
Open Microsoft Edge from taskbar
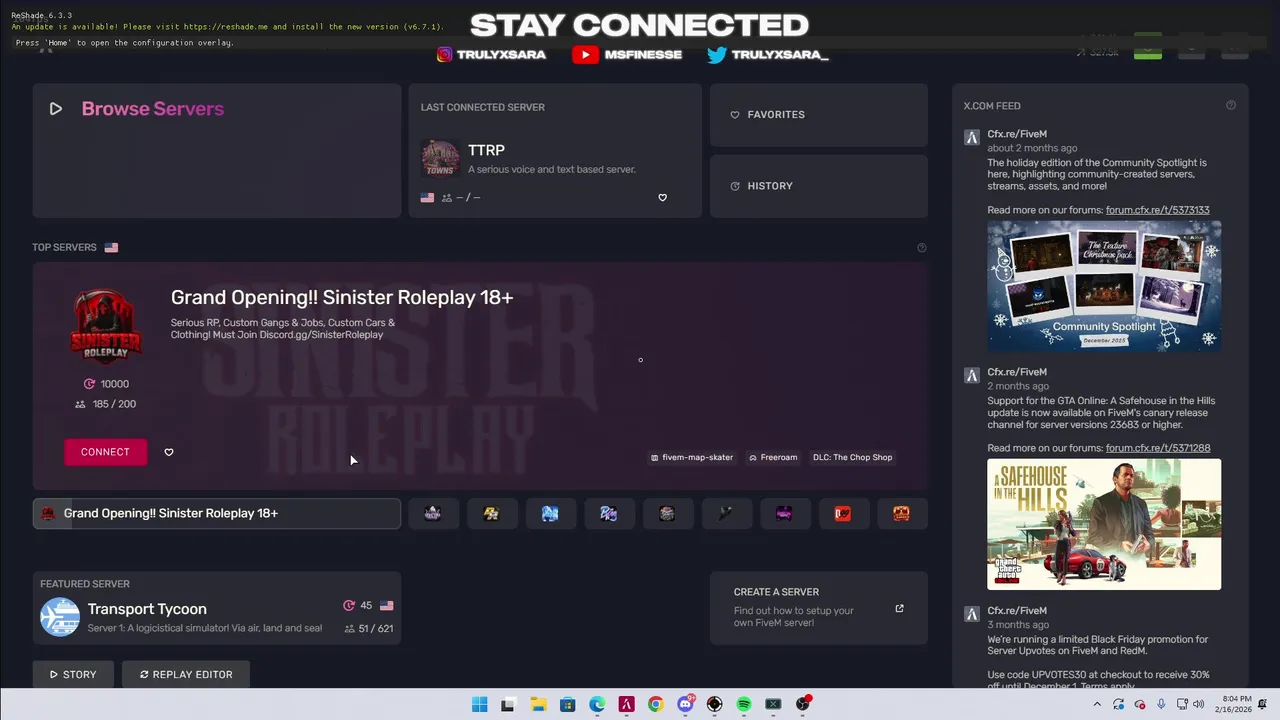(x=597, y=704)
